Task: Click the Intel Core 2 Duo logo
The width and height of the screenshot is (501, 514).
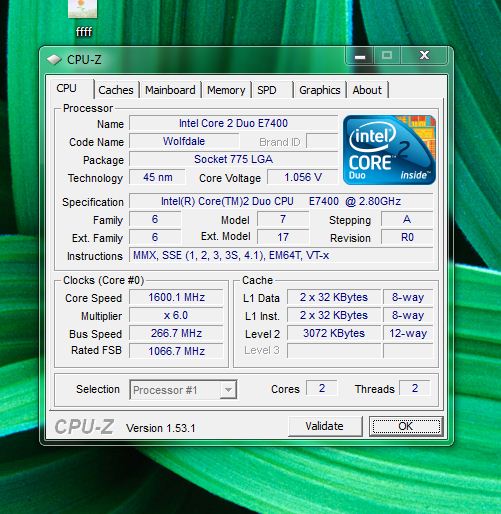Action: 389,150
